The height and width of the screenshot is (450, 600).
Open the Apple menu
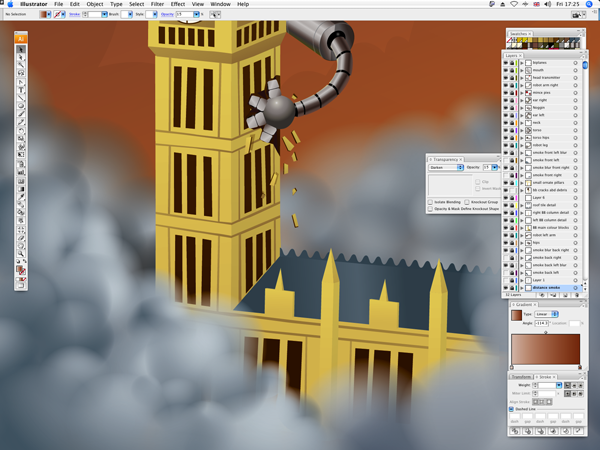pos(10,4)
